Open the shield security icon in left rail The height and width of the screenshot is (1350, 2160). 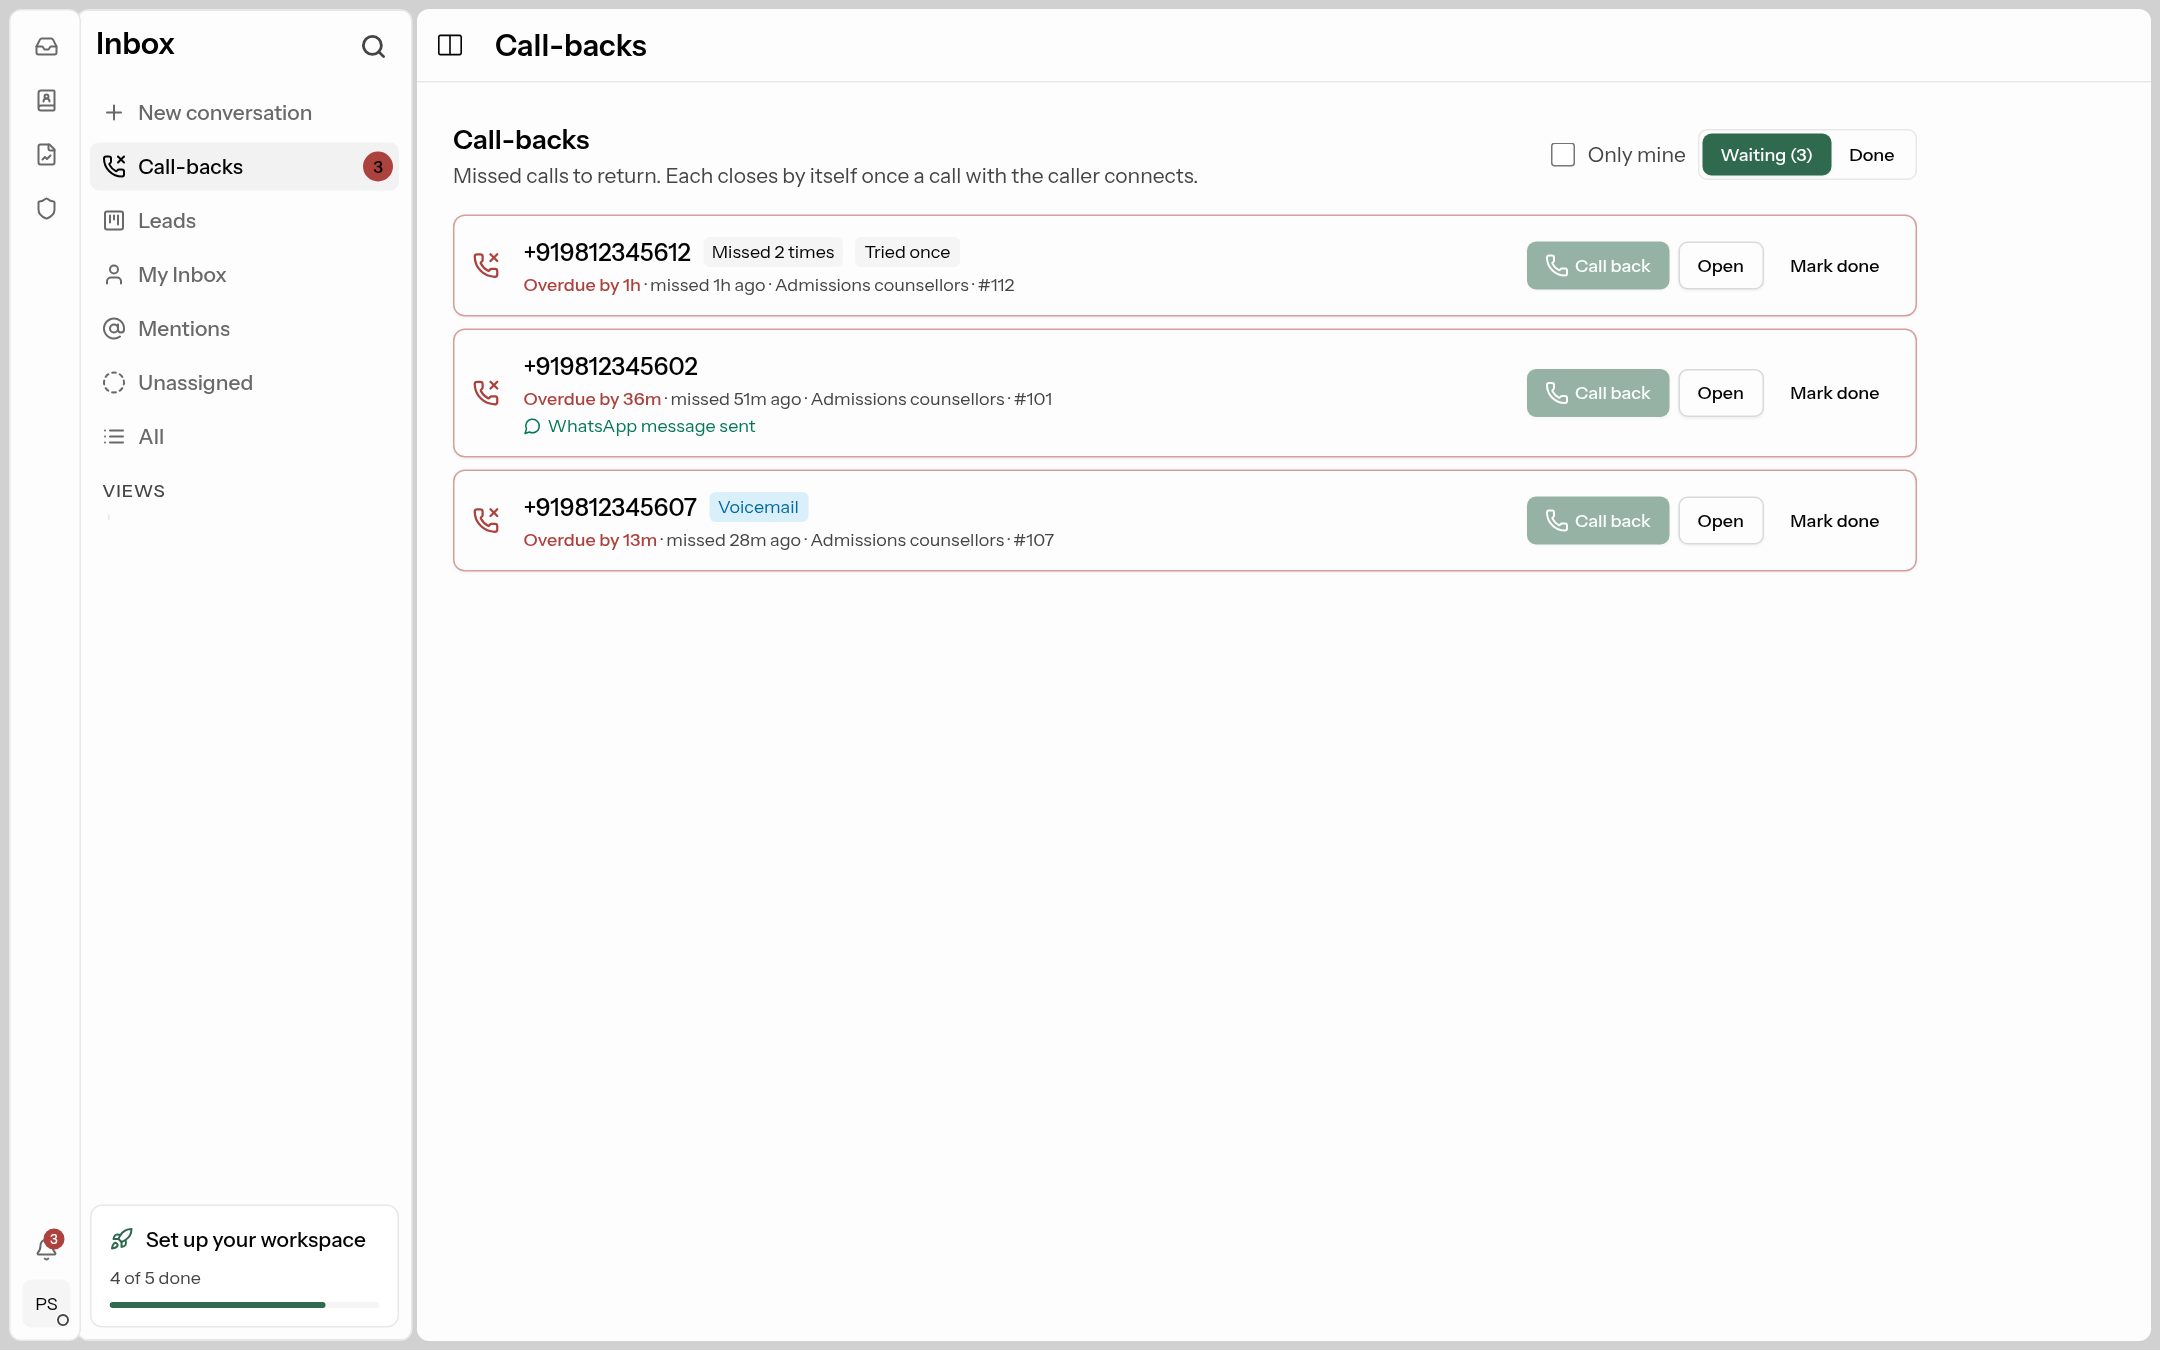point(46,208)
